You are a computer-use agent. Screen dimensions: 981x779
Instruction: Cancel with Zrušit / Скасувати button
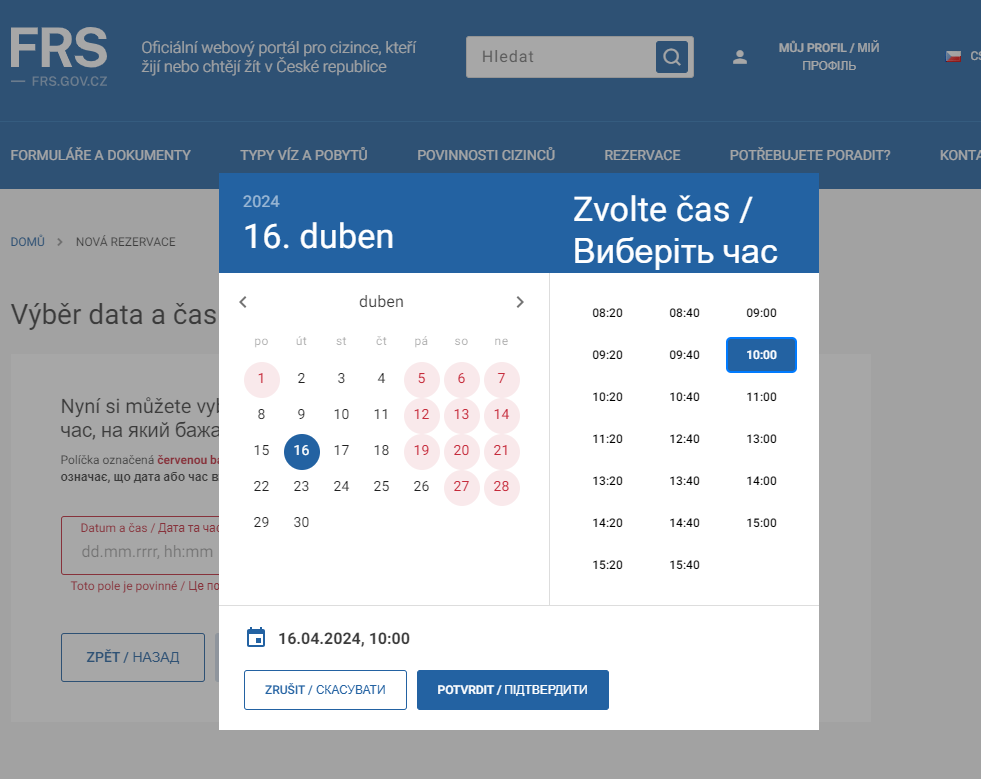point(325,690)
